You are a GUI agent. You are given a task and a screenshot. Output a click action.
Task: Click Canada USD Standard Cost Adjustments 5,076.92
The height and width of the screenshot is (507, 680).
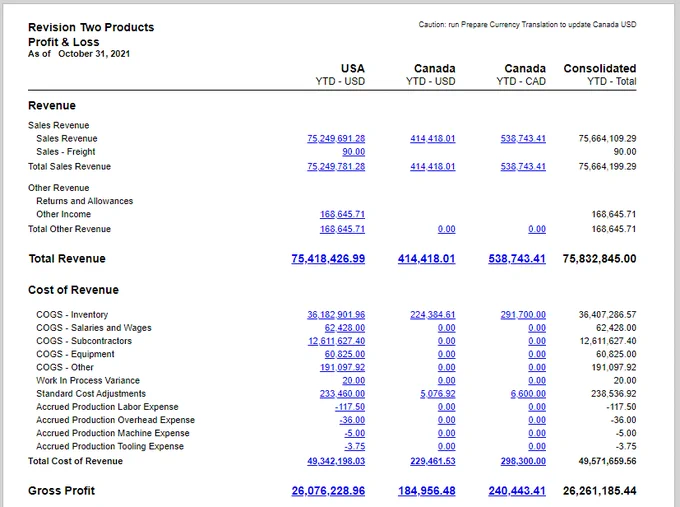(438, 394)
